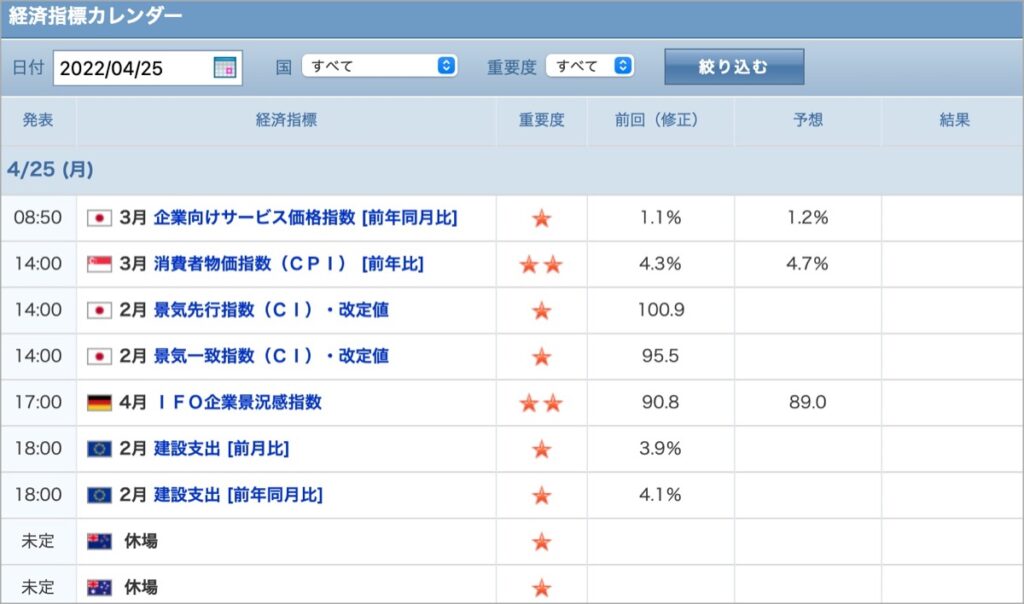The width and height of the screenshot is (1024, 604).
Task: Click Japan flag in 08:50 row
Action: (99, 218)
